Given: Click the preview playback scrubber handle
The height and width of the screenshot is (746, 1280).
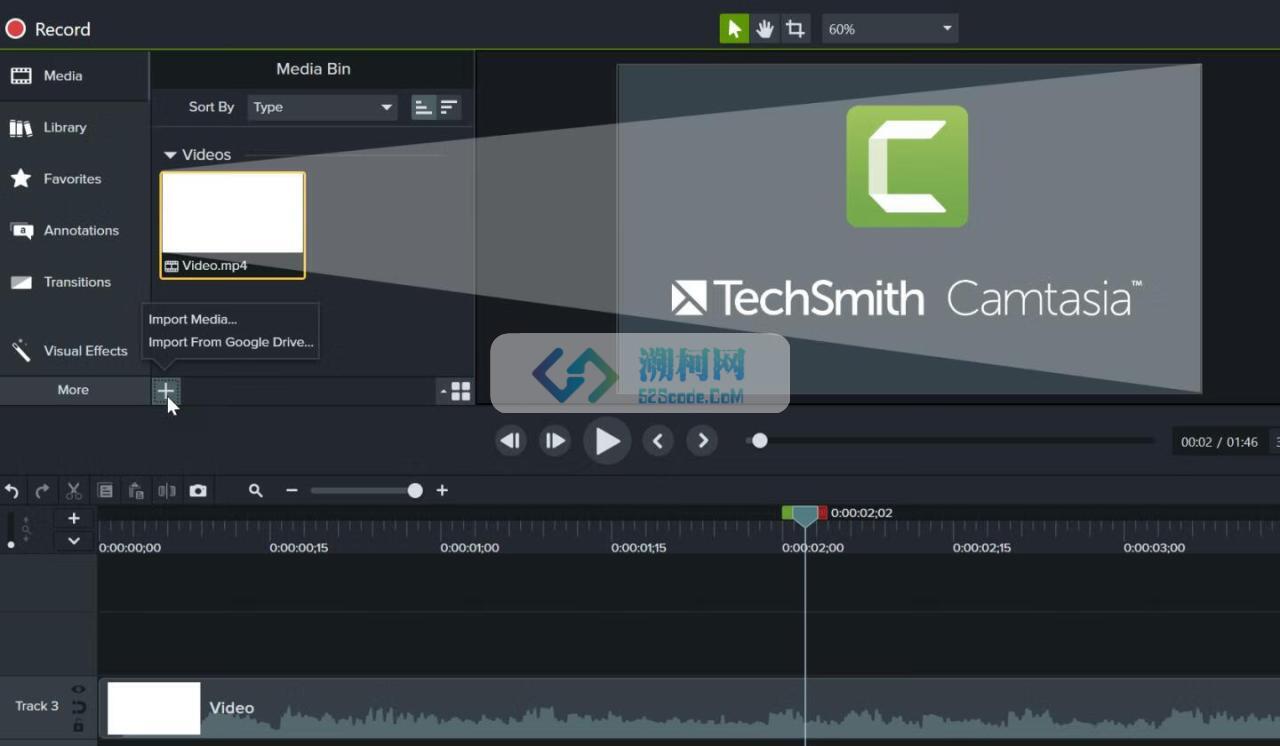Looking at the screenshot, I should (760, 441).
